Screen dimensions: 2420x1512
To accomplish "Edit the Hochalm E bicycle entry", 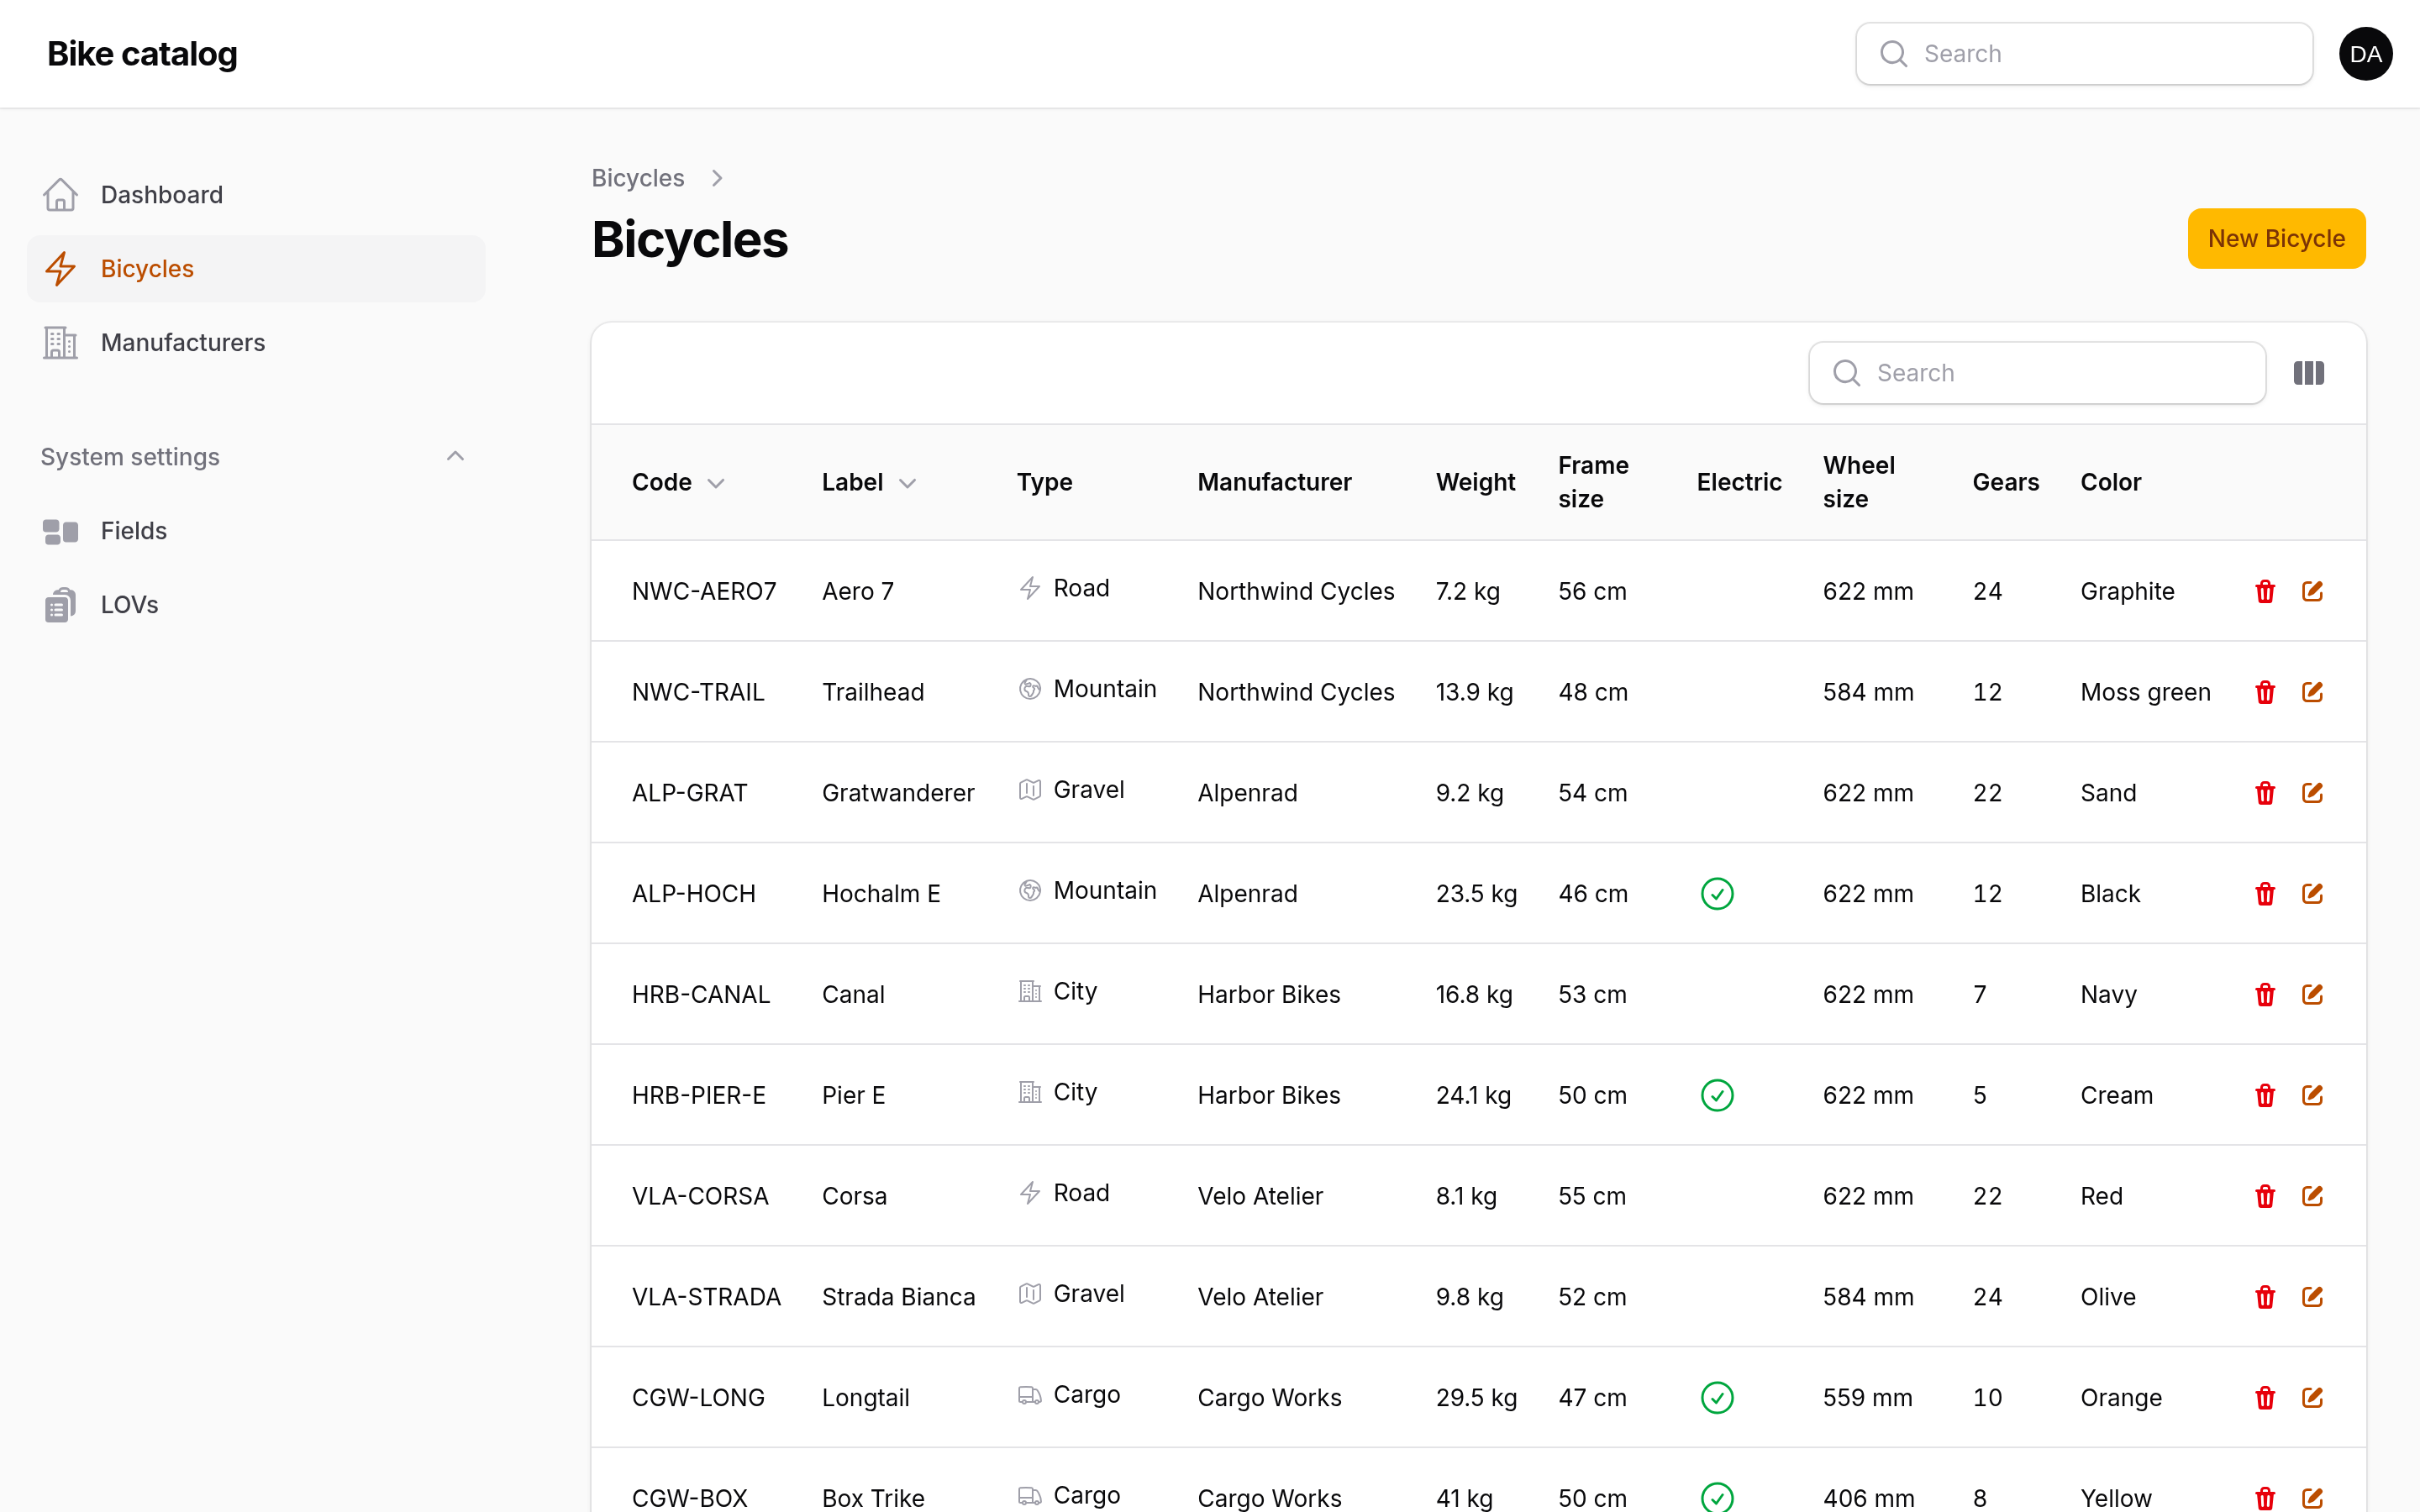I will pos(2312,894).
